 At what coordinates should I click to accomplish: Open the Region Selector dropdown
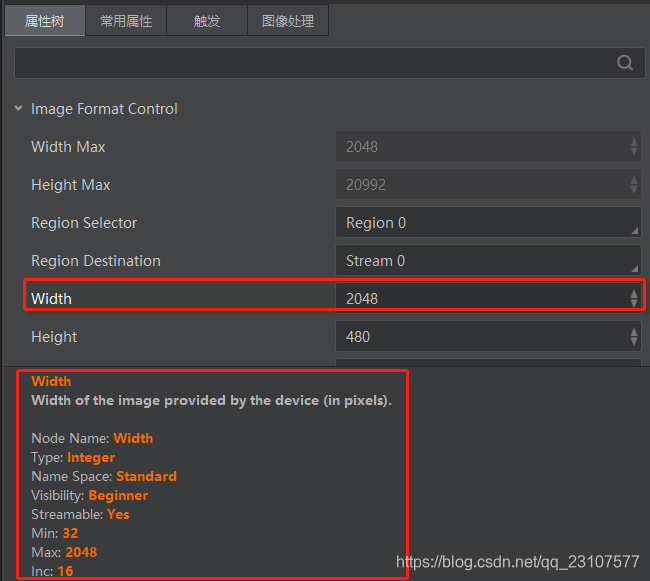(488, 223)
